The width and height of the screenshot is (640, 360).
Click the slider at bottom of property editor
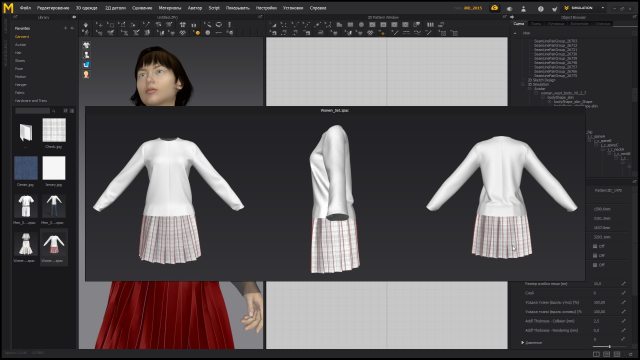coord(609,347)
